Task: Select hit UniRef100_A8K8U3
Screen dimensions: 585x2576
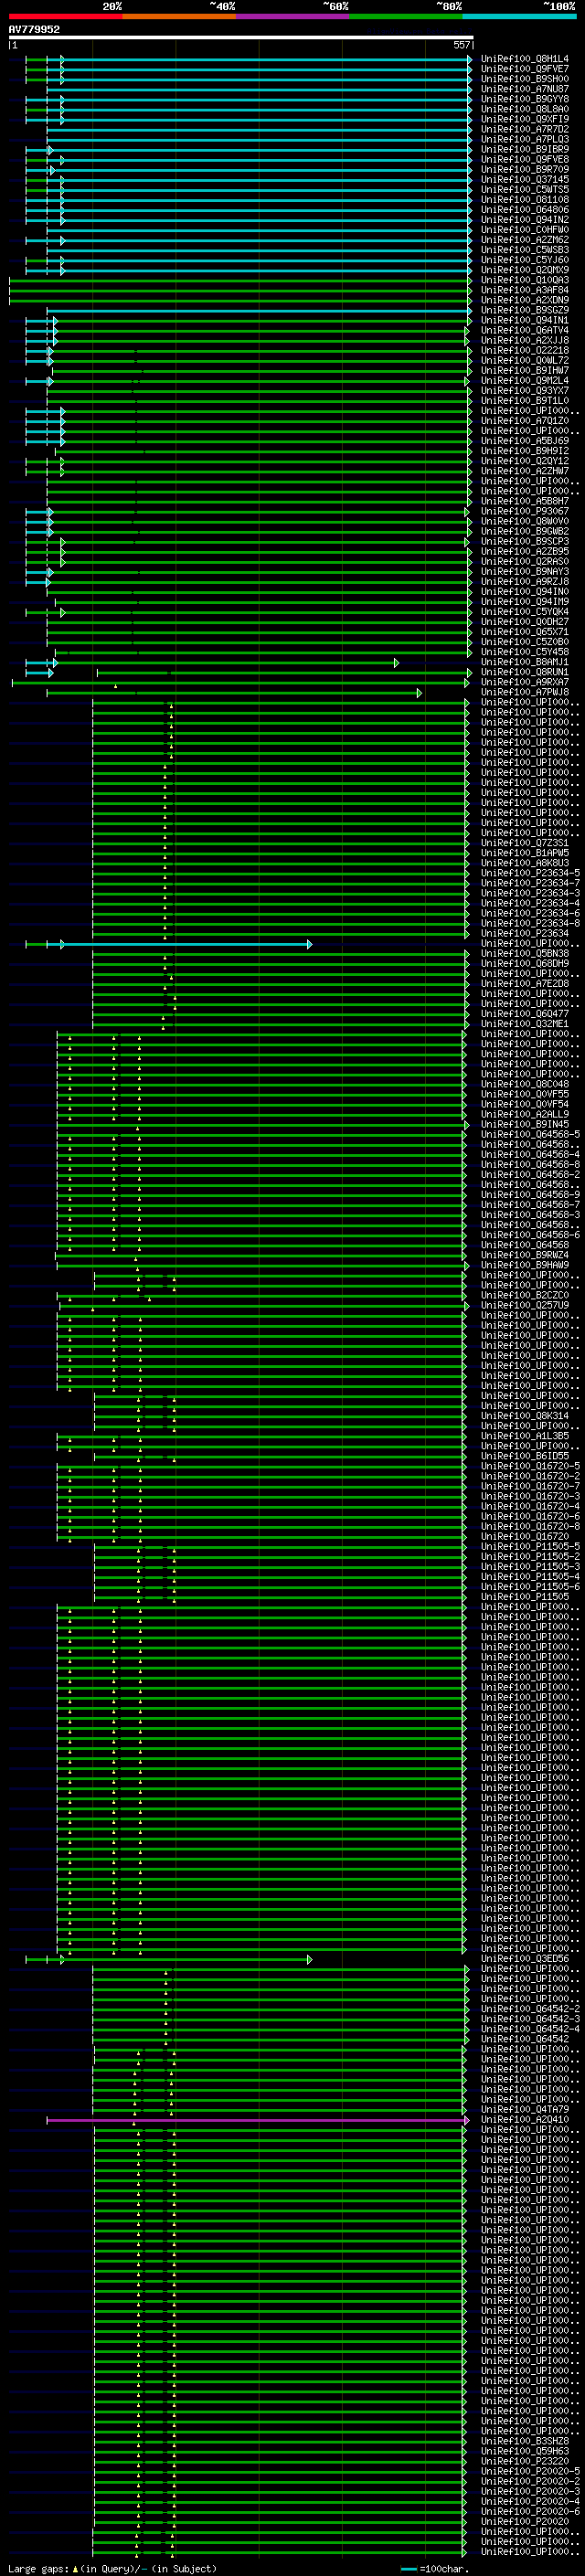Action: point(525,863)
